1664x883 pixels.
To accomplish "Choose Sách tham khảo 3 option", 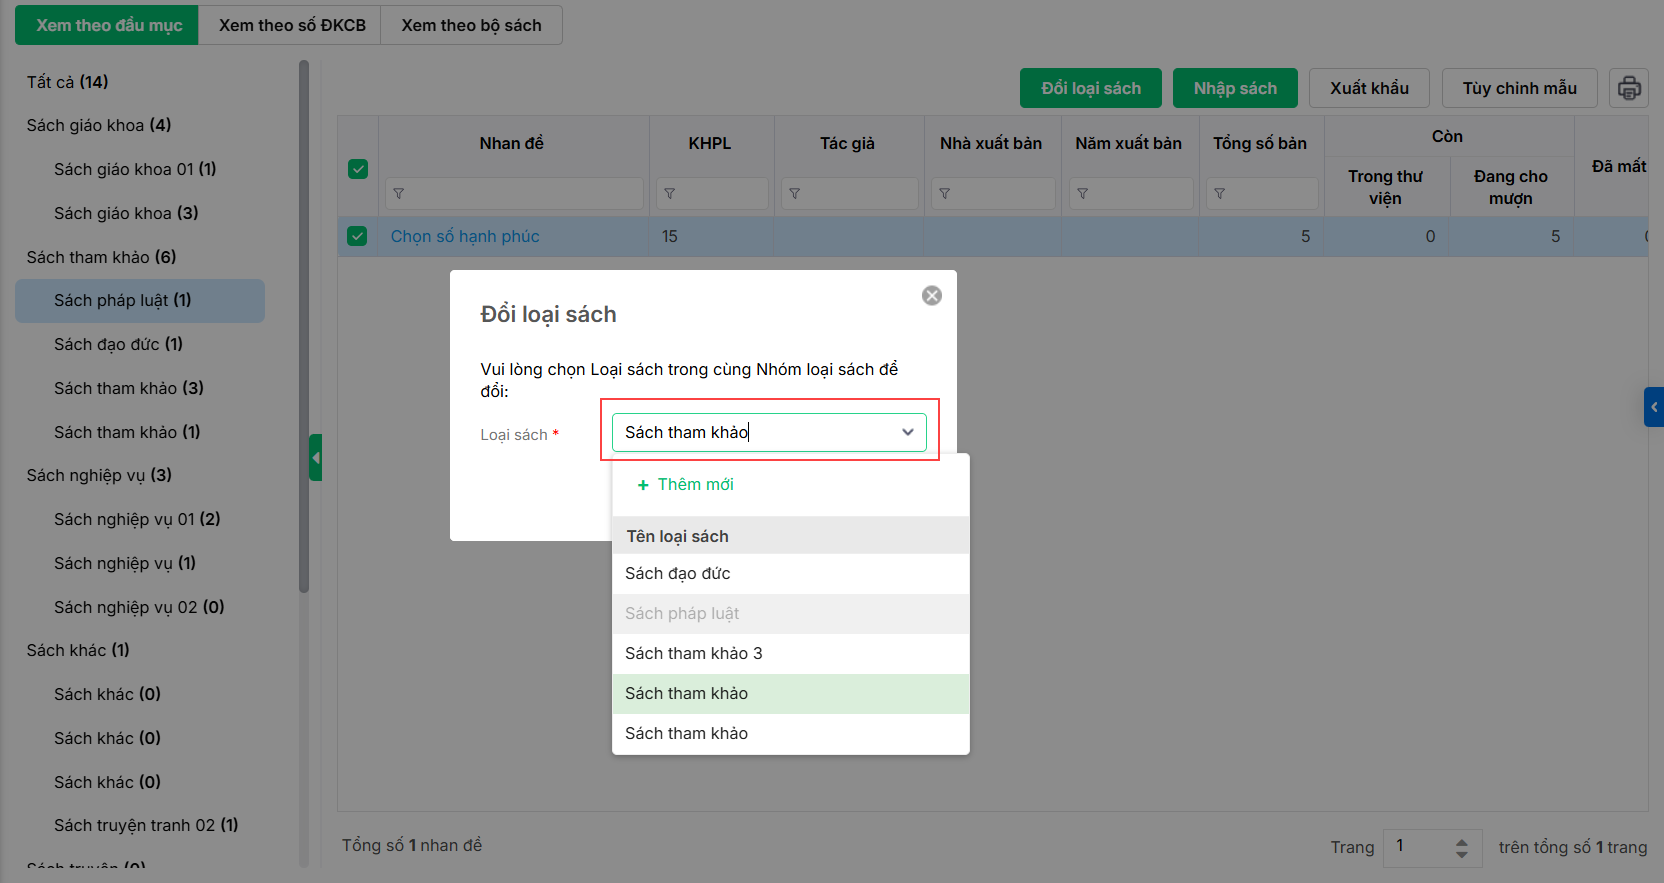I will (693, 654).
